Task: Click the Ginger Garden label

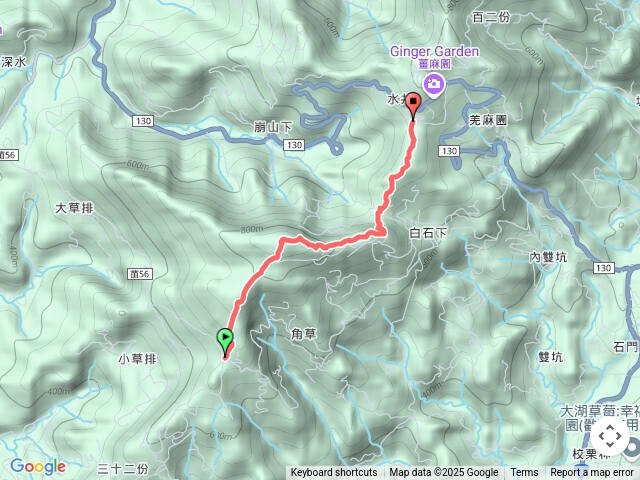Action: tap(434, 51)
